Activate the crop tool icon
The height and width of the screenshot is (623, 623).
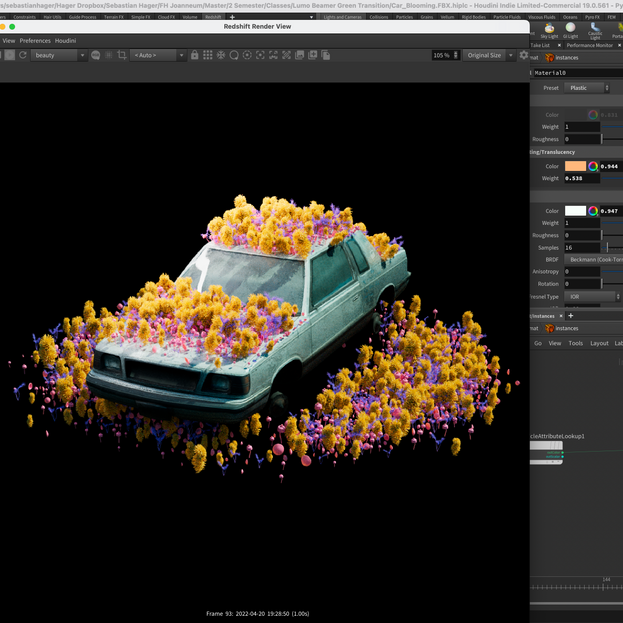click(x=122, y=55)
